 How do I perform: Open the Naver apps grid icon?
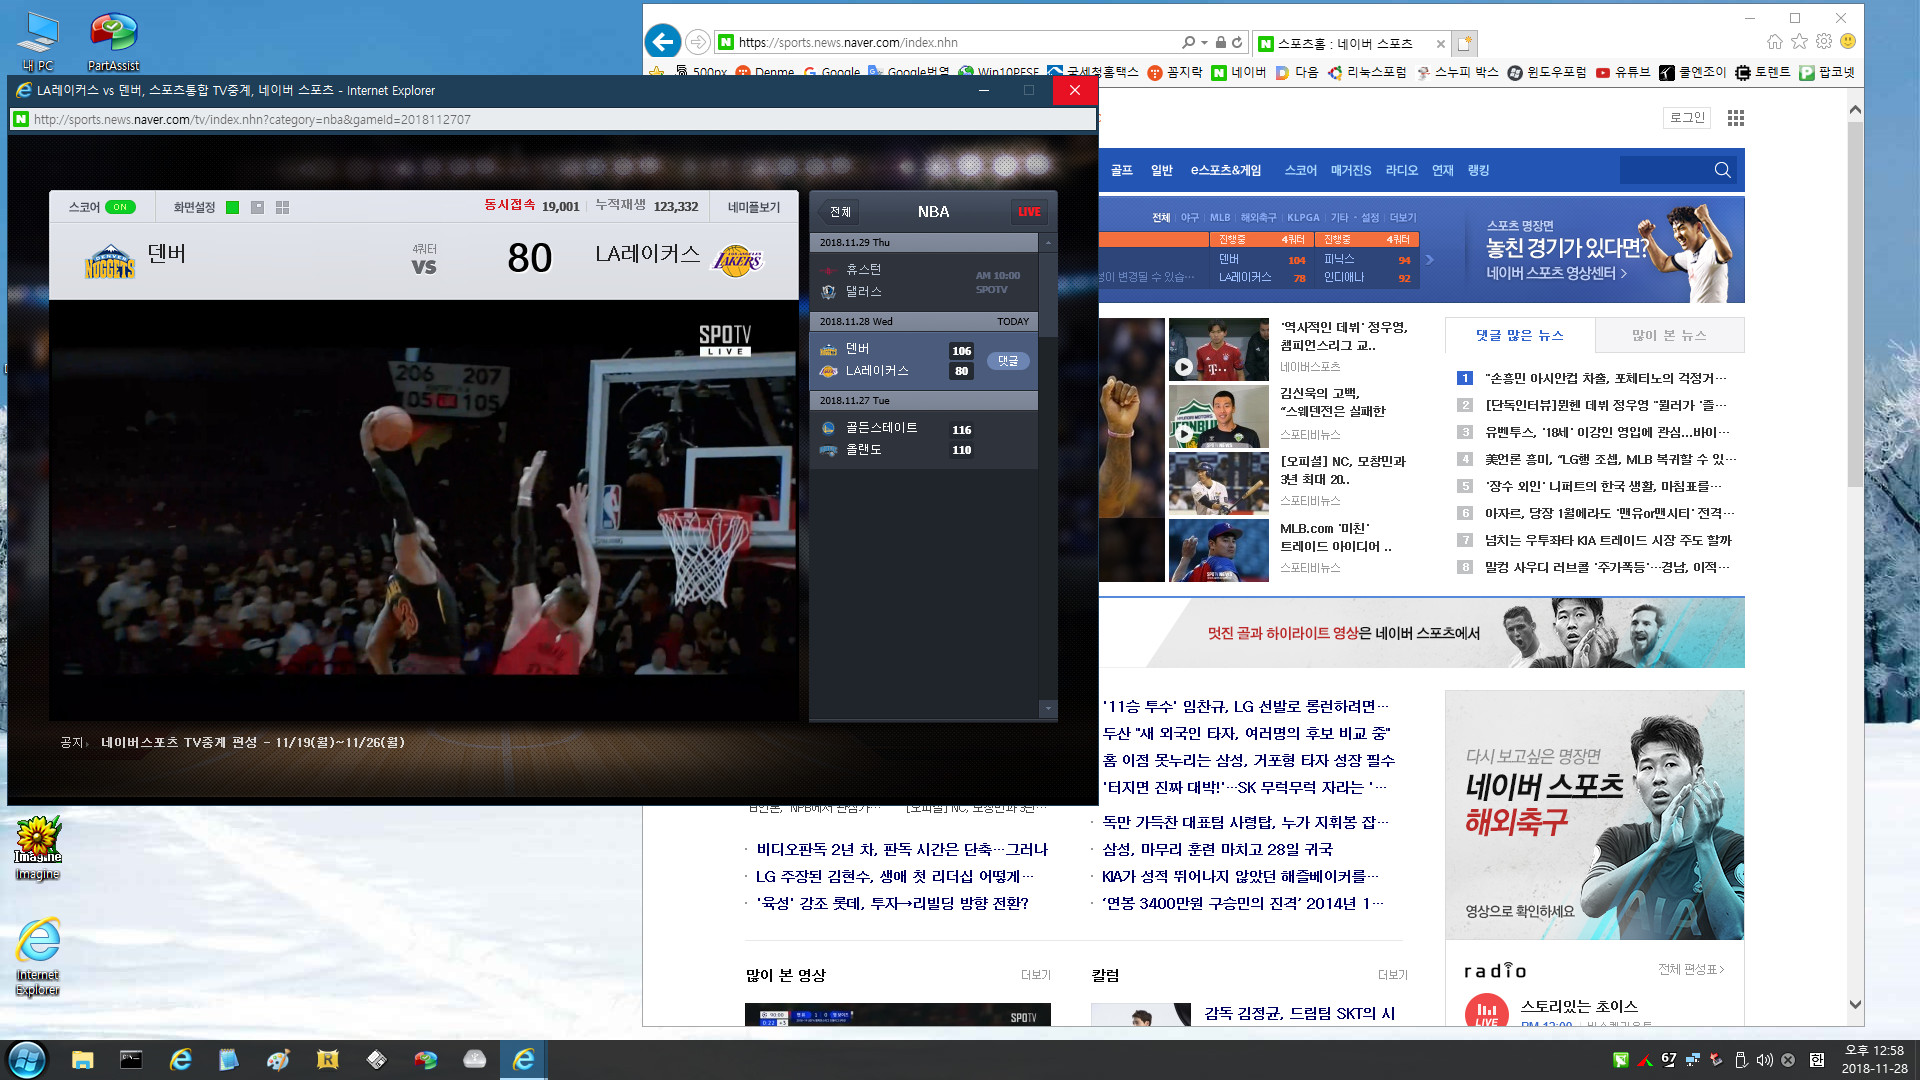click(x=1736, y=117)
